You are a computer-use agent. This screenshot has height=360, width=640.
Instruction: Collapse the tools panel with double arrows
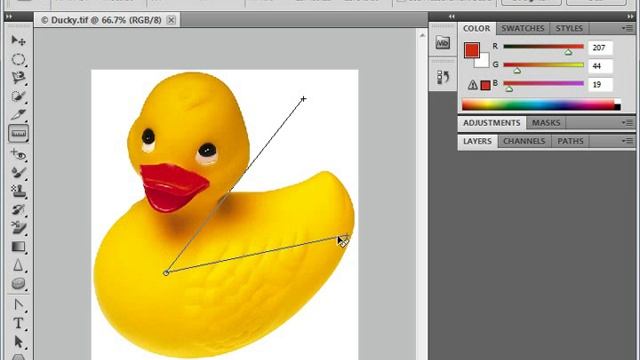[9, 17]
